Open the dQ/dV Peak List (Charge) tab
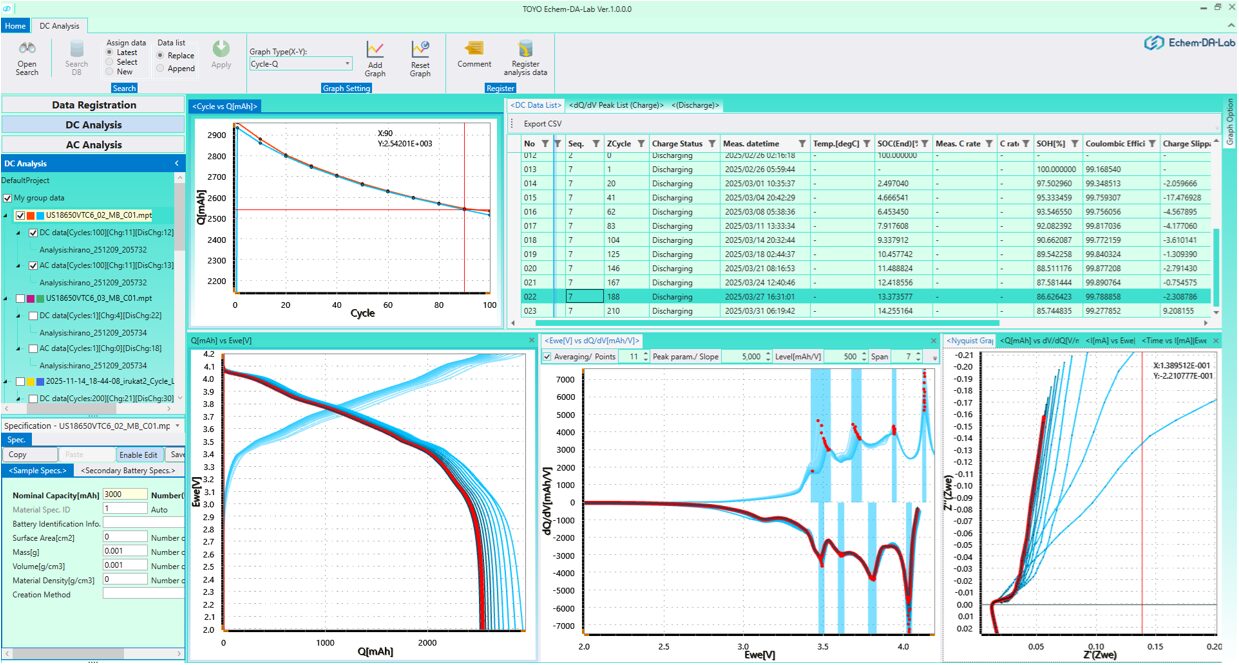1239x665 pixels. (617, 105)
